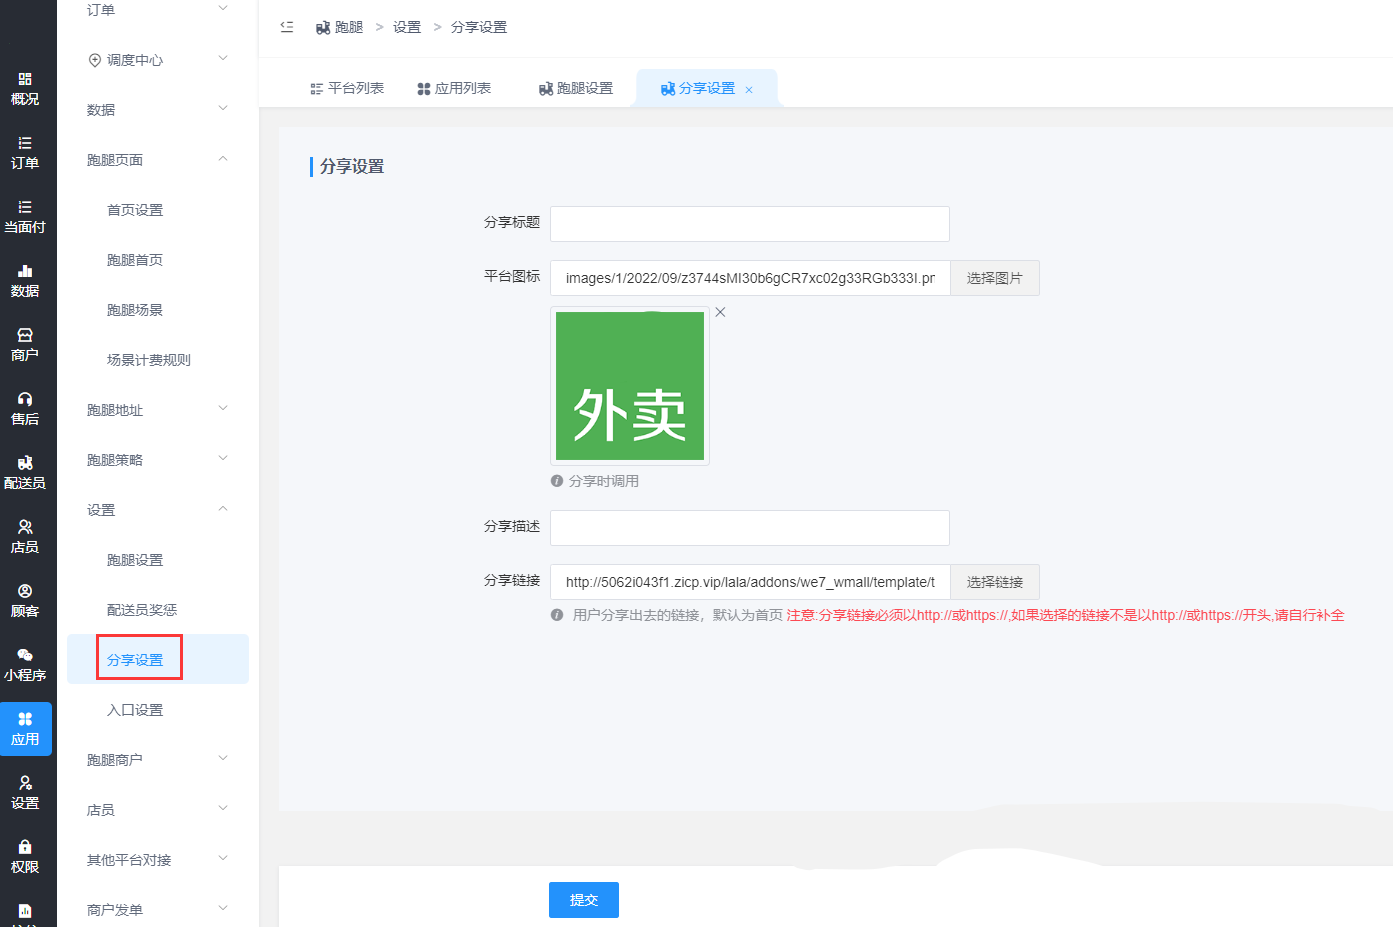Click the four-dot icon on the 应用列表 tab
Viewport: 1393px width, 927px height.
click(424, 89)
